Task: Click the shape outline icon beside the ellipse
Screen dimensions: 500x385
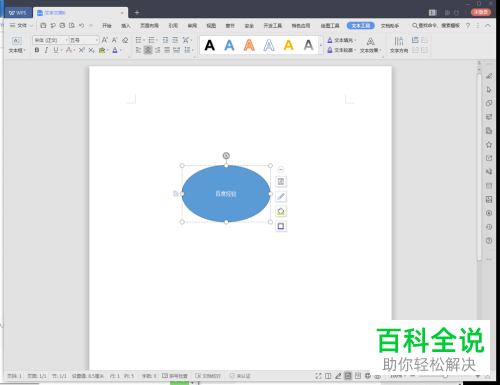Action: pyautogui.click(x=281, y=226)
